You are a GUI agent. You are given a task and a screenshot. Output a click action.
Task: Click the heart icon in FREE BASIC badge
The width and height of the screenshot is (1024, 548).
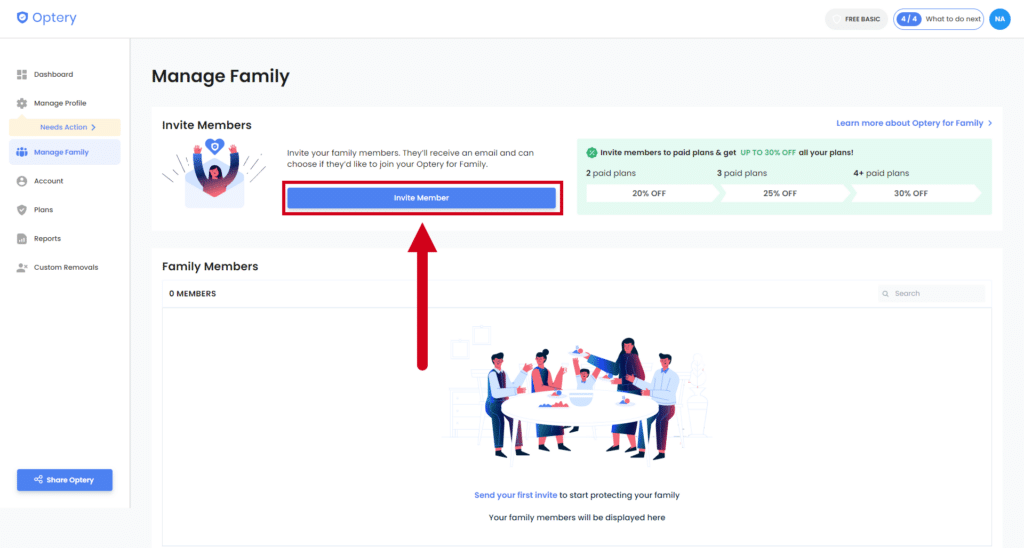(x=837, y=19)
